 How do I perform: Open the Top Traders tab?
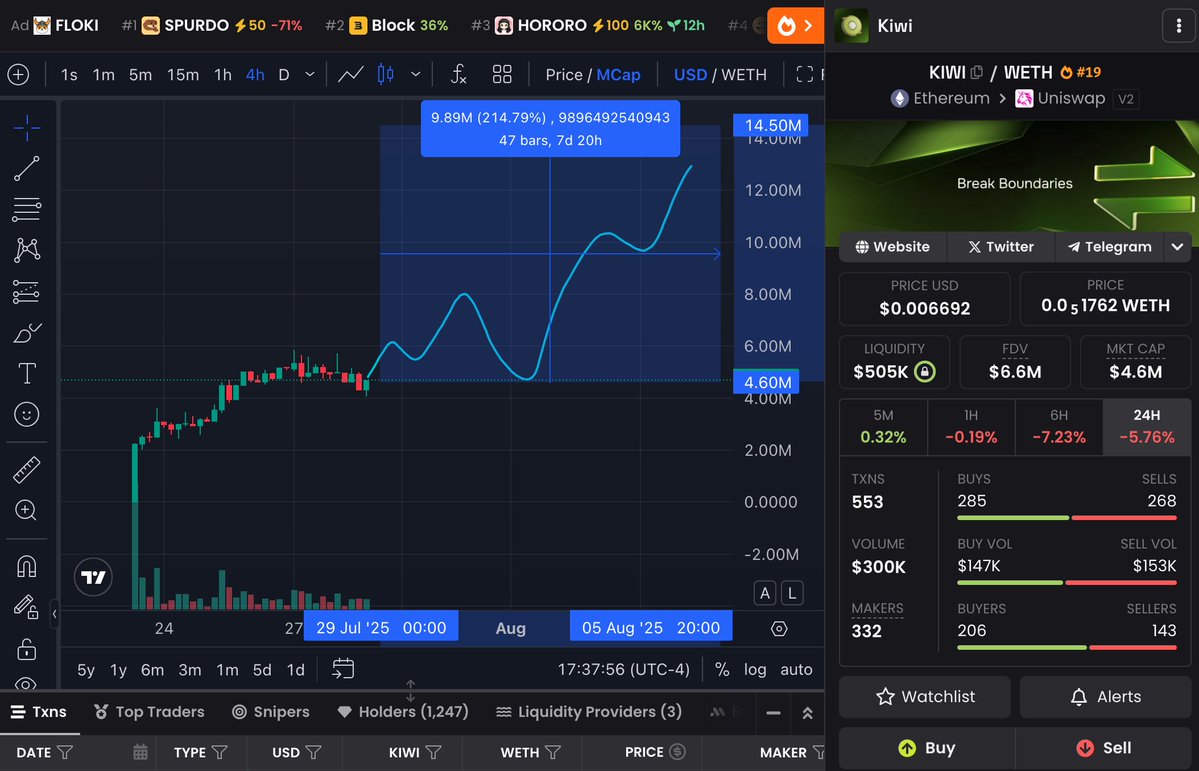click(149, 712)
